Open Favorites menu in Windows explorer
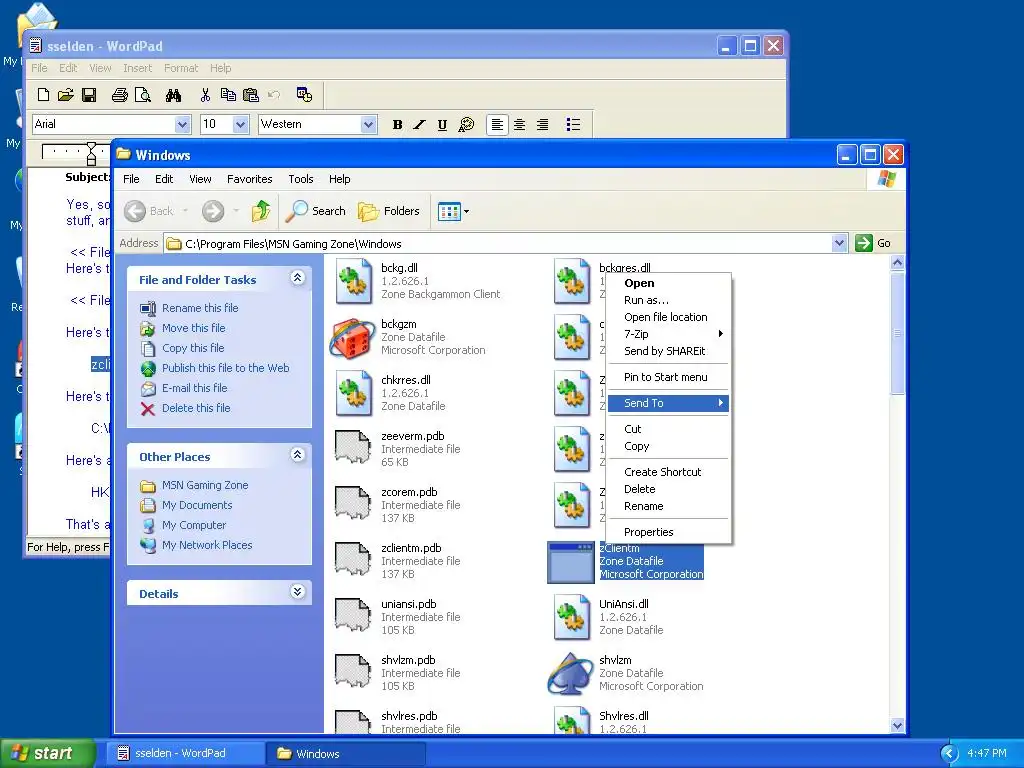 click(249, 179)
